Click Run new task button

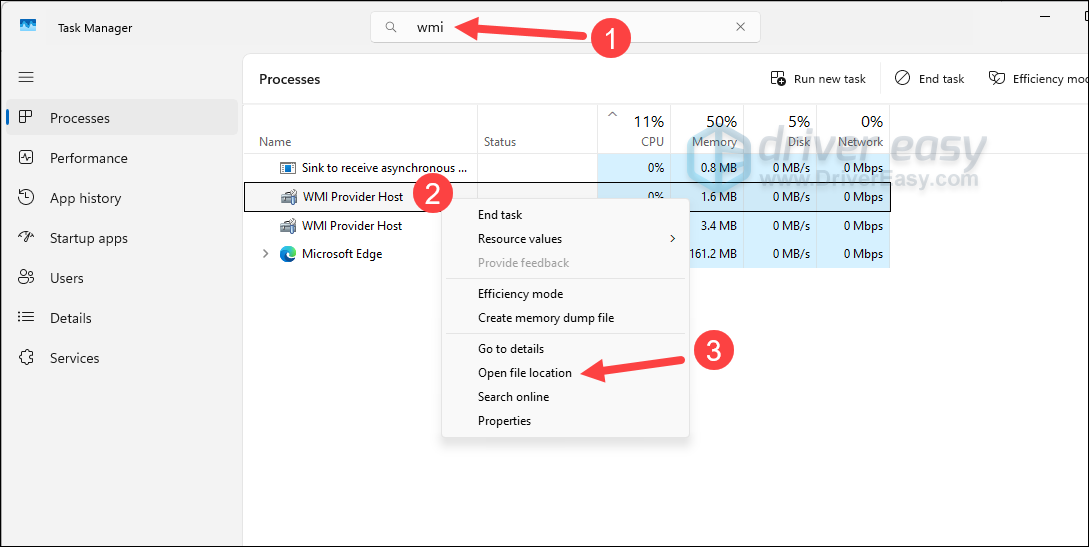tap(818, 78)
